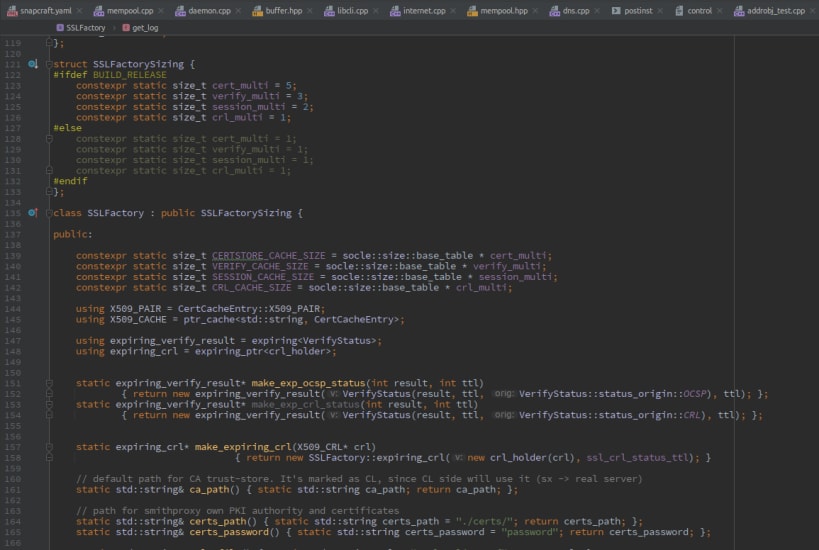Click the make_expiring_crl function name
Image resolution: width=819 pixels, height=550 pixels.
tap(243, 447)
